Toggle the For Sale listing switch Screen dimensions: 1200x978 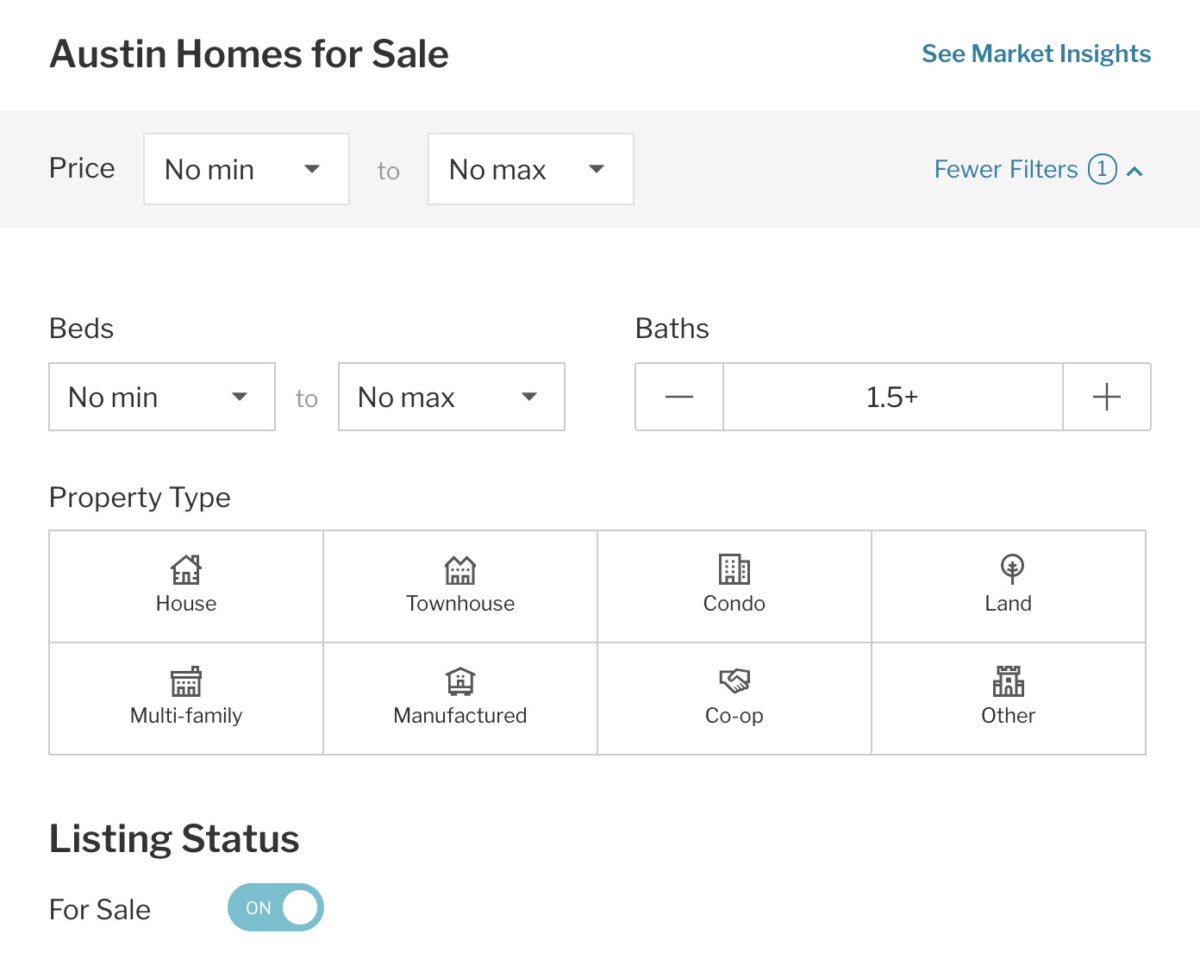276,907
